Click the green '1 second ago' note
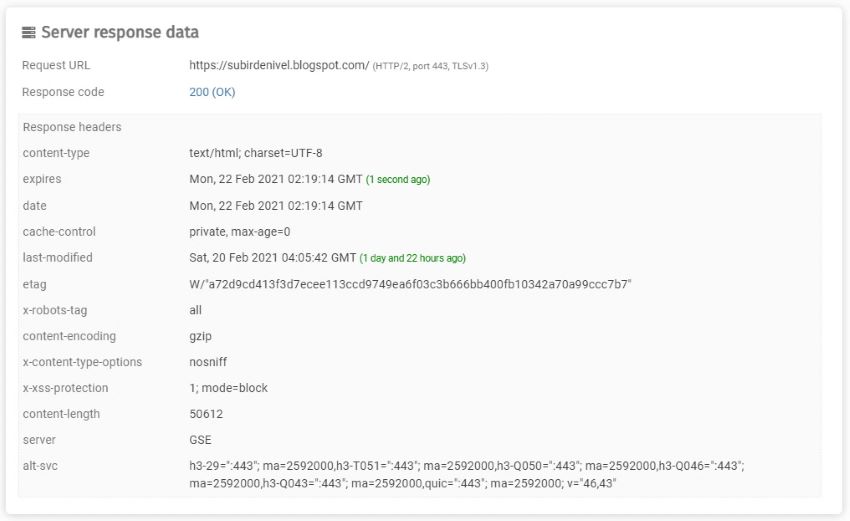Screen dimensions: 850x521 point(398,179)
